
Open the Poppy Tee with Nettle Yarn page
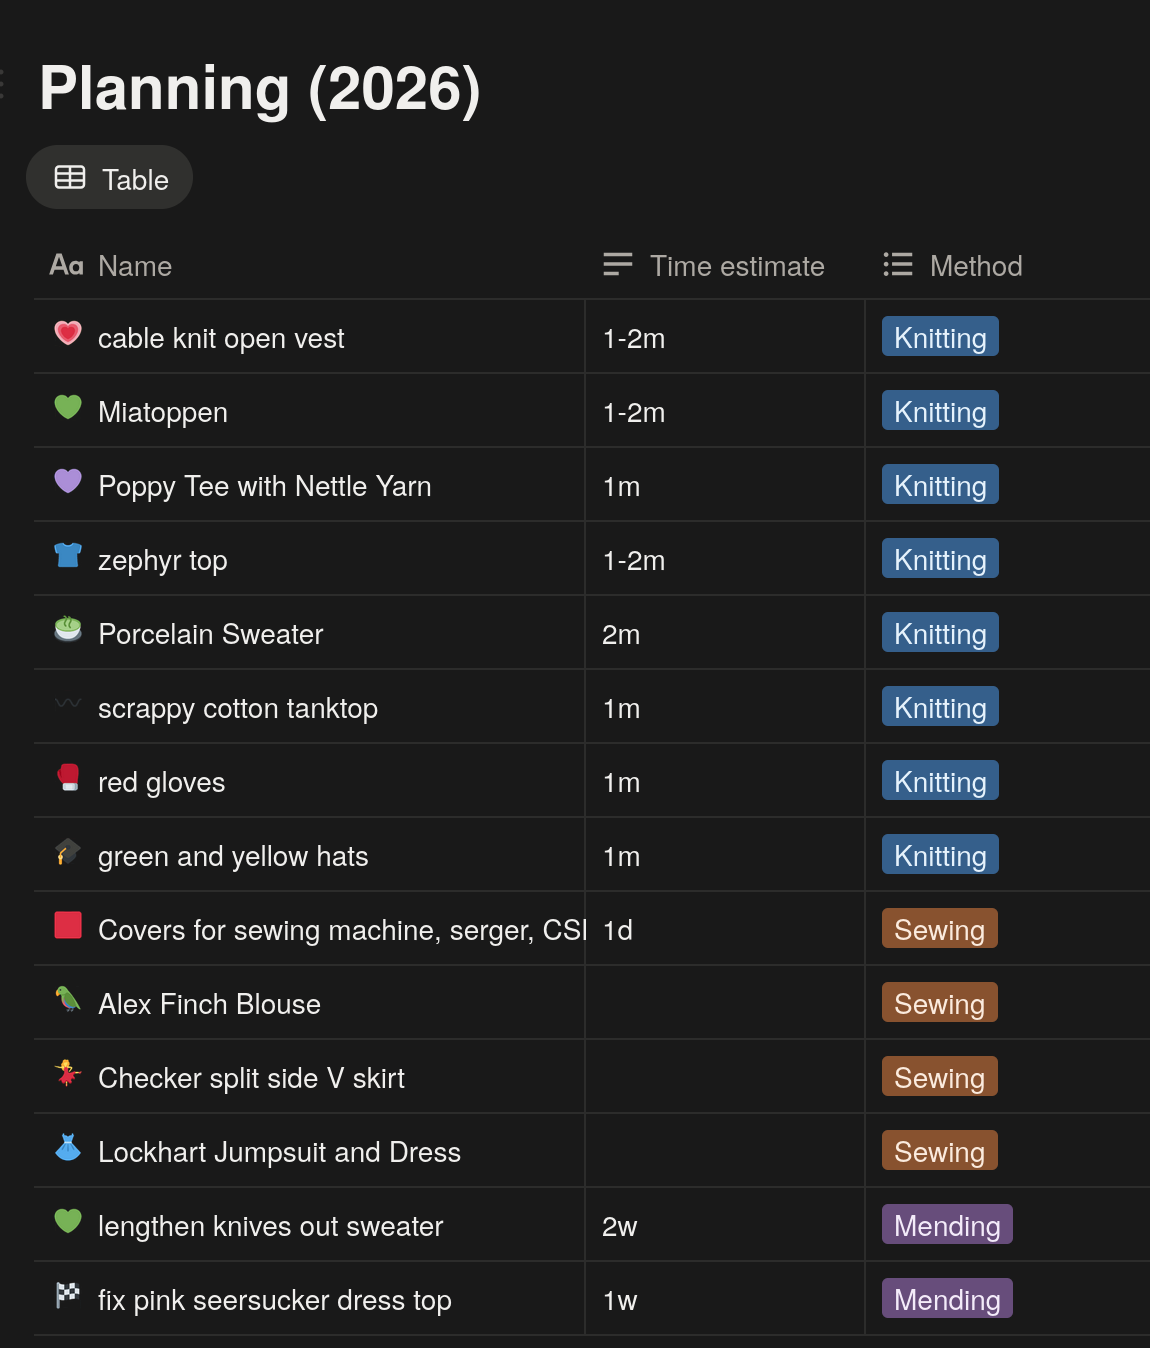[x=264, y=485]
